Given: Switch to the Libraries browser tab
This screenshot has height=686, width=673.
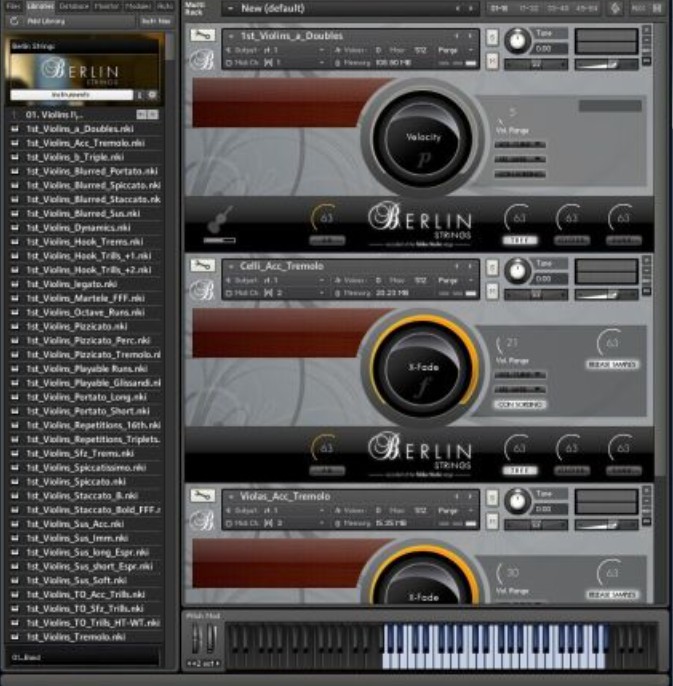Looking at the screenshot, I should click(40, 6).
